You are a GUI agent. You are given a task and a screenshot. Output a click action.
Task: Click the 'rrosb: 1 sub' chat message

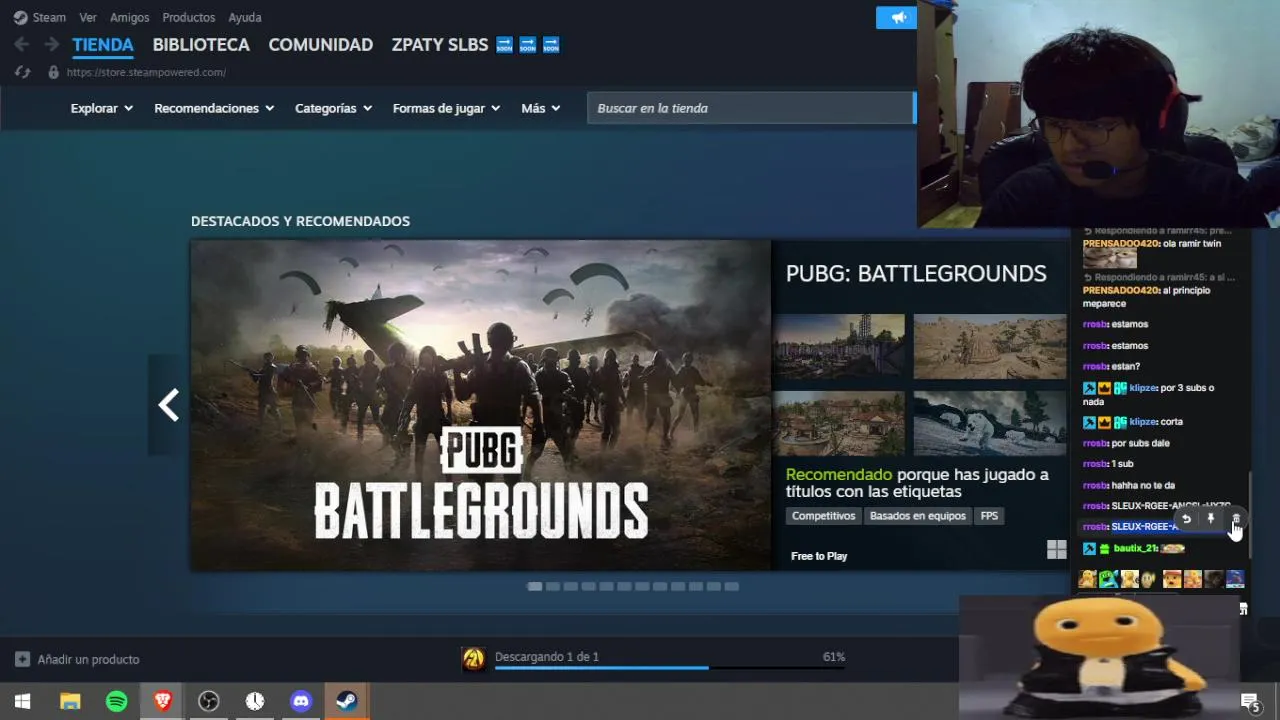click(1108, 464)
